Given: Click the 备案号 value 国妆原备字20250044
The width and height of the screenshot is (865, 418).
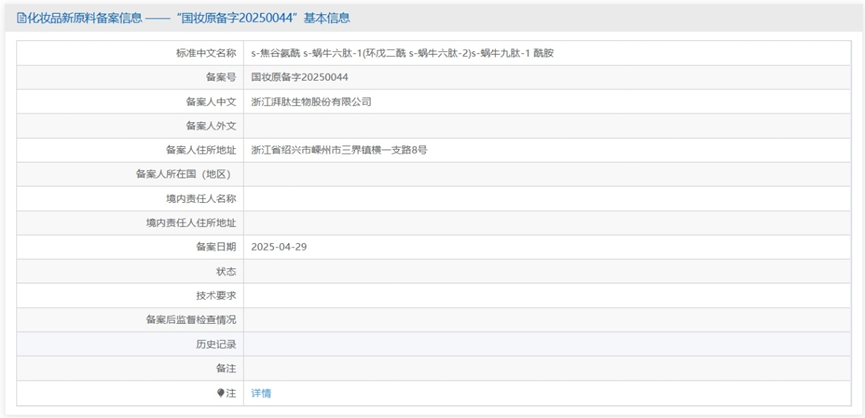Looking at the screenshot, I should click(x=299, y=77).
